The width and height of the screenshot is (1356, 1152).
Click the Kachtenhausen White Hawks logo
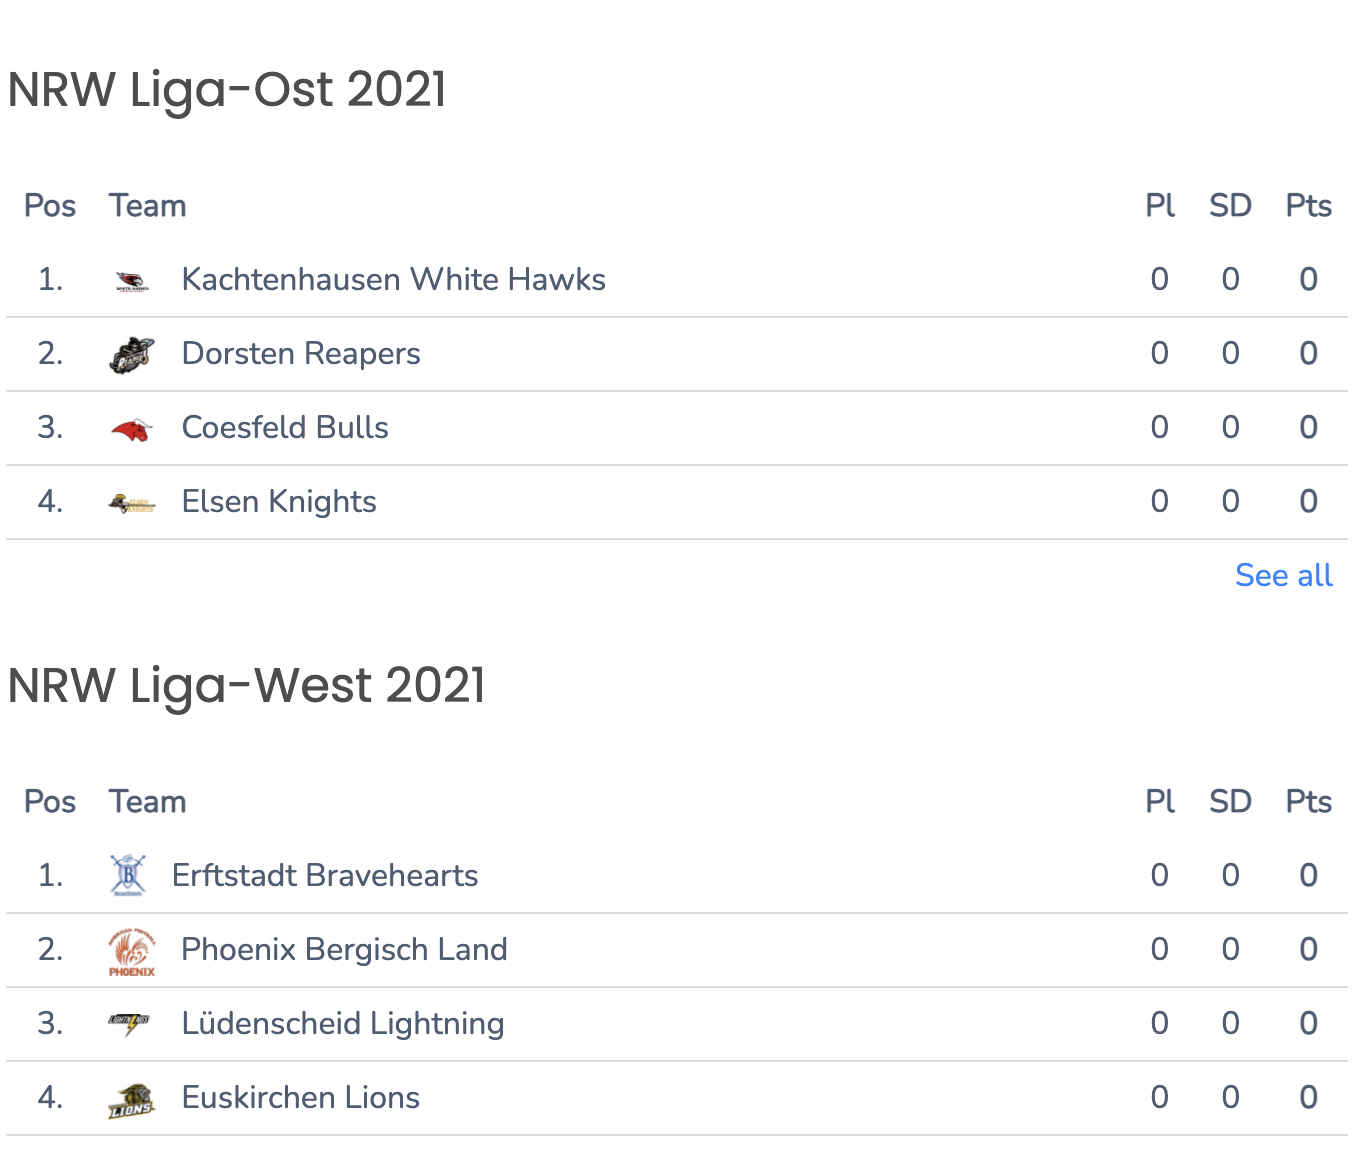132,281
